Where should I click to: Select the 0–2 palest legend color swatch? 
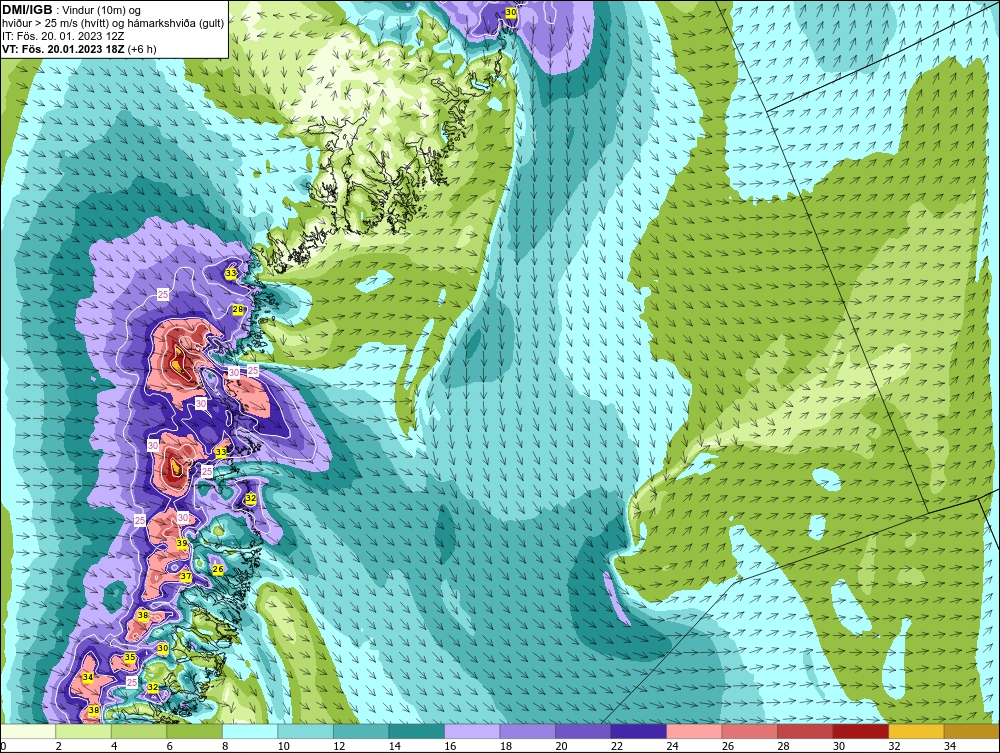click(29, 731)
